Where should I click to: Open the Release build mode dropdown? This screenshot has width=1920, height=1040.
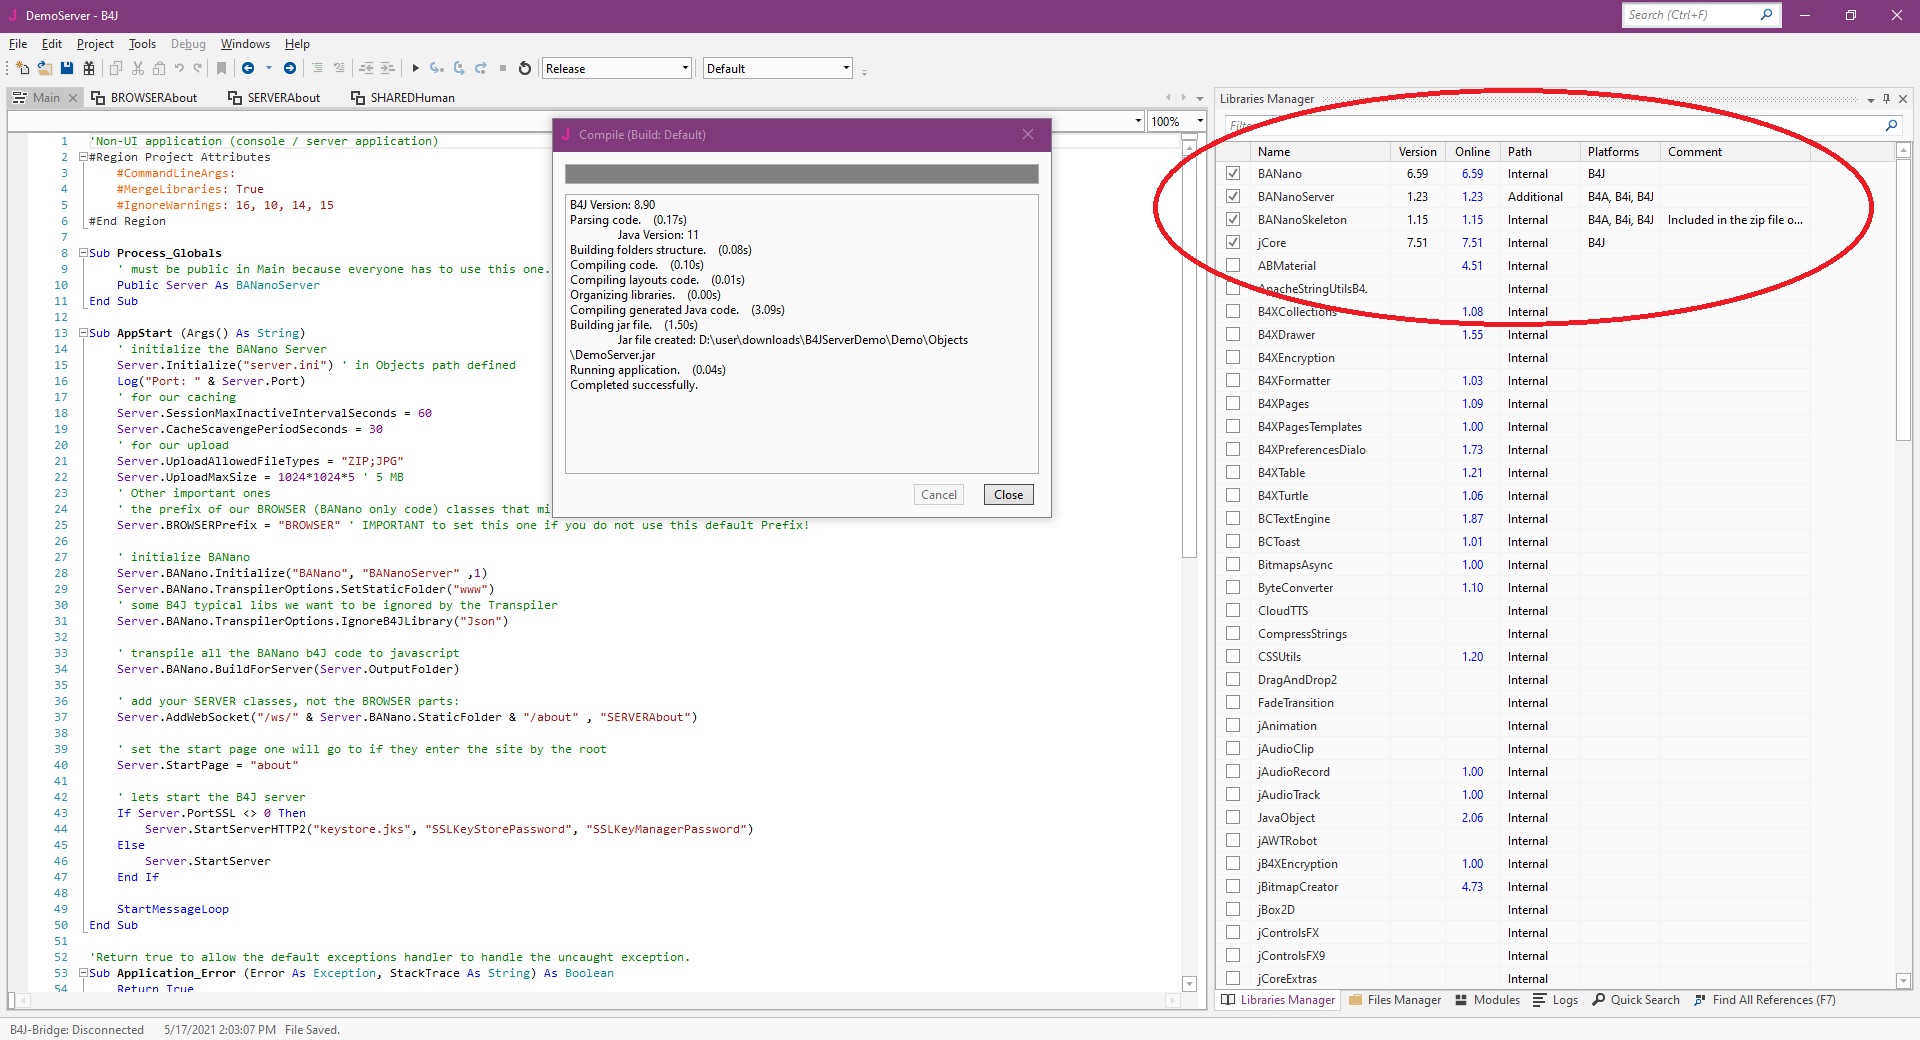pos(685,68)
